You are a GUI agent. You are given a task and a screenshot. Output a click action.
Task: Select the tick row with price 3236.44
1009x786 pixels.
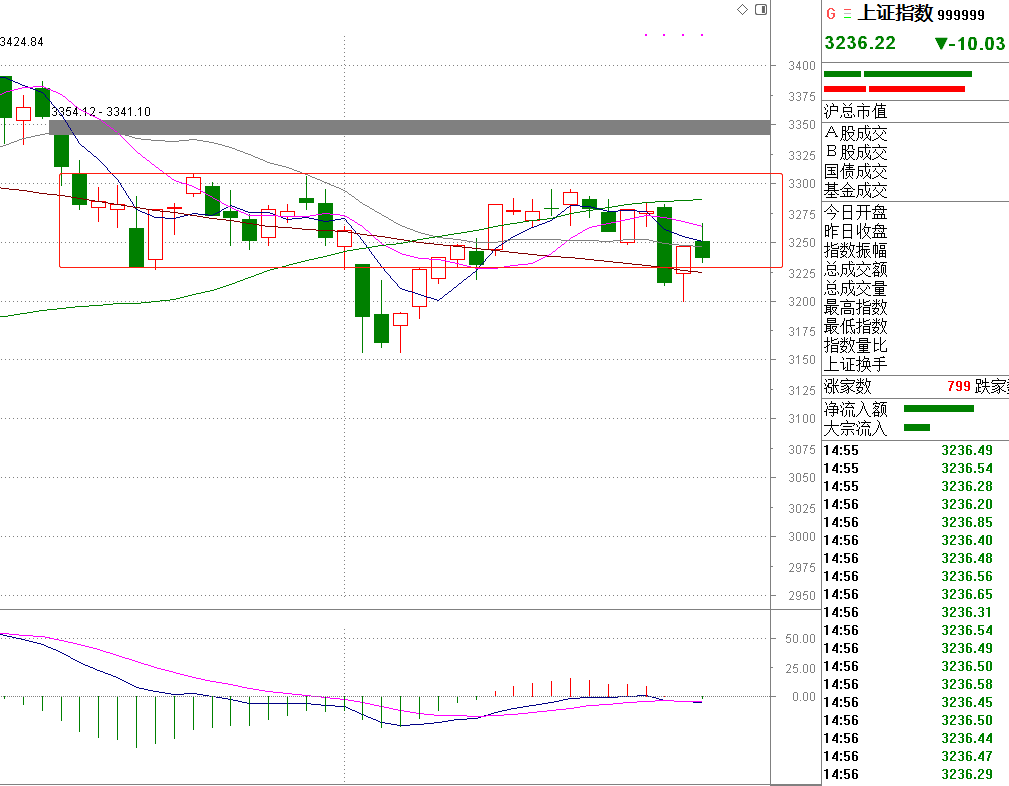[916, 738]
